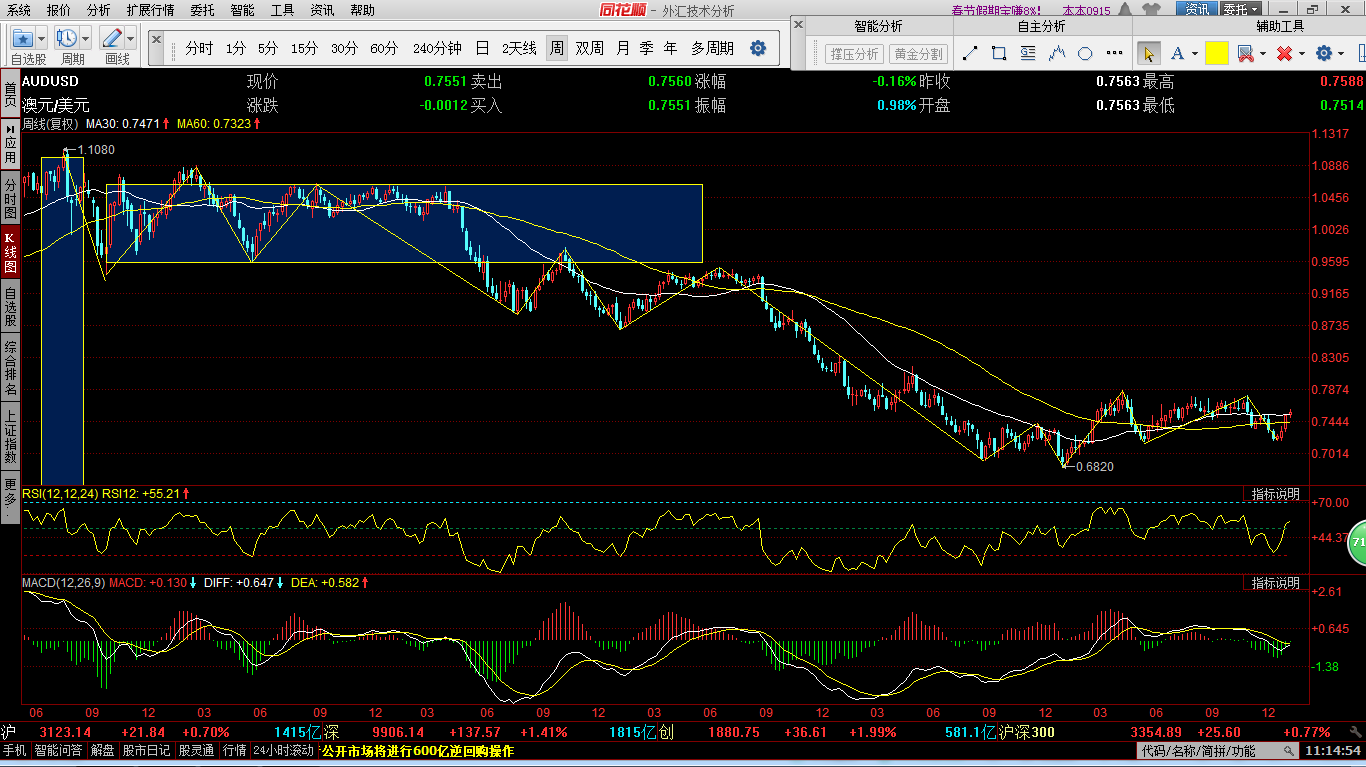The width and height of the screenshot is (1366, 767).
Task: Click the red X delete drawings icon
Action: 1284,53
